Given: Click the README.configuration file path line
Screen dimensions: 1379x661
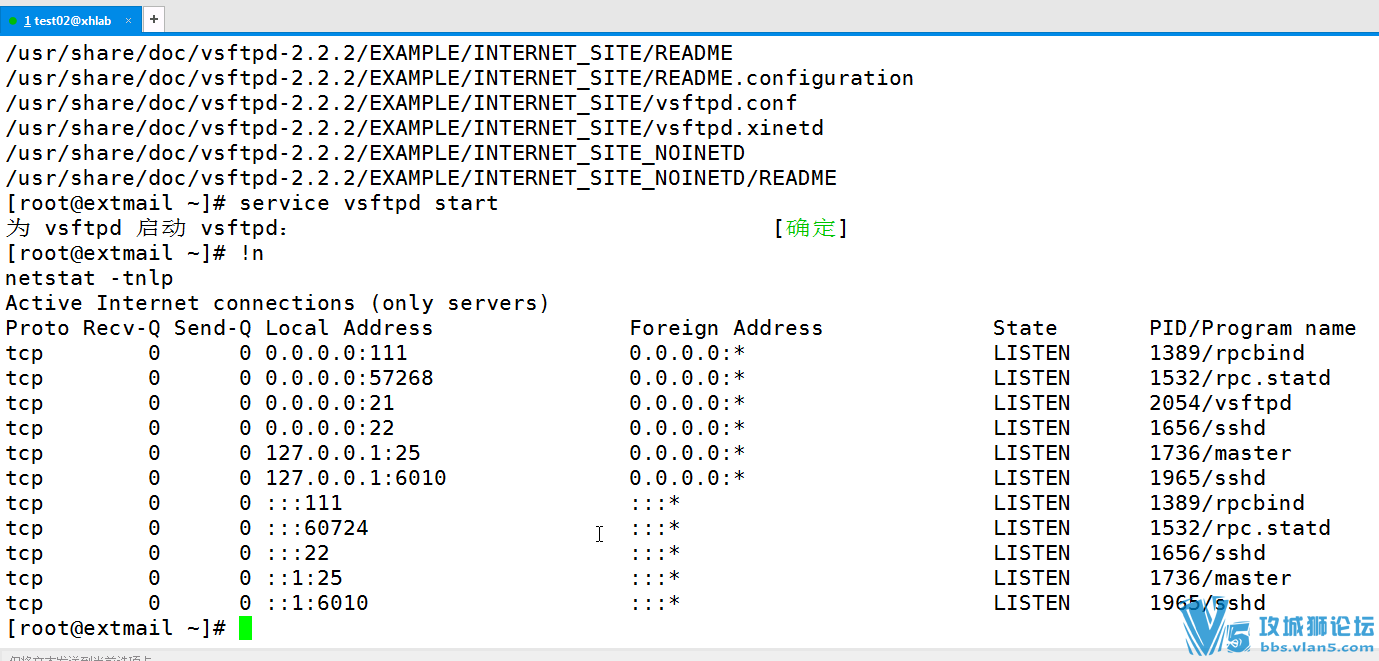Looking at the screenshot, I should (459, 78).
